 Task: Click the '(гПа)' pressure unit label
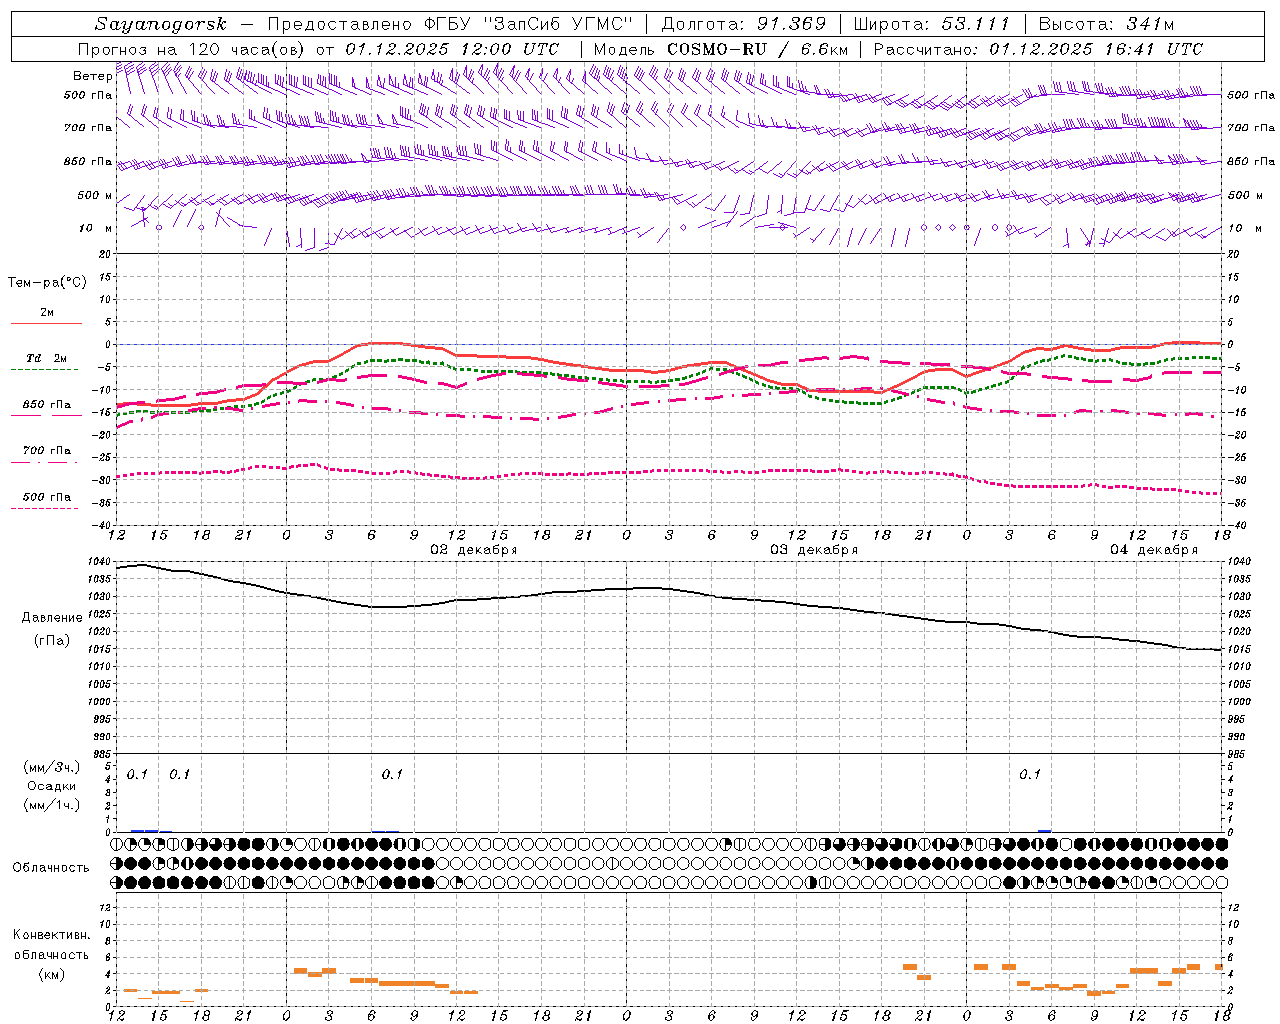(x=52, y=640)
